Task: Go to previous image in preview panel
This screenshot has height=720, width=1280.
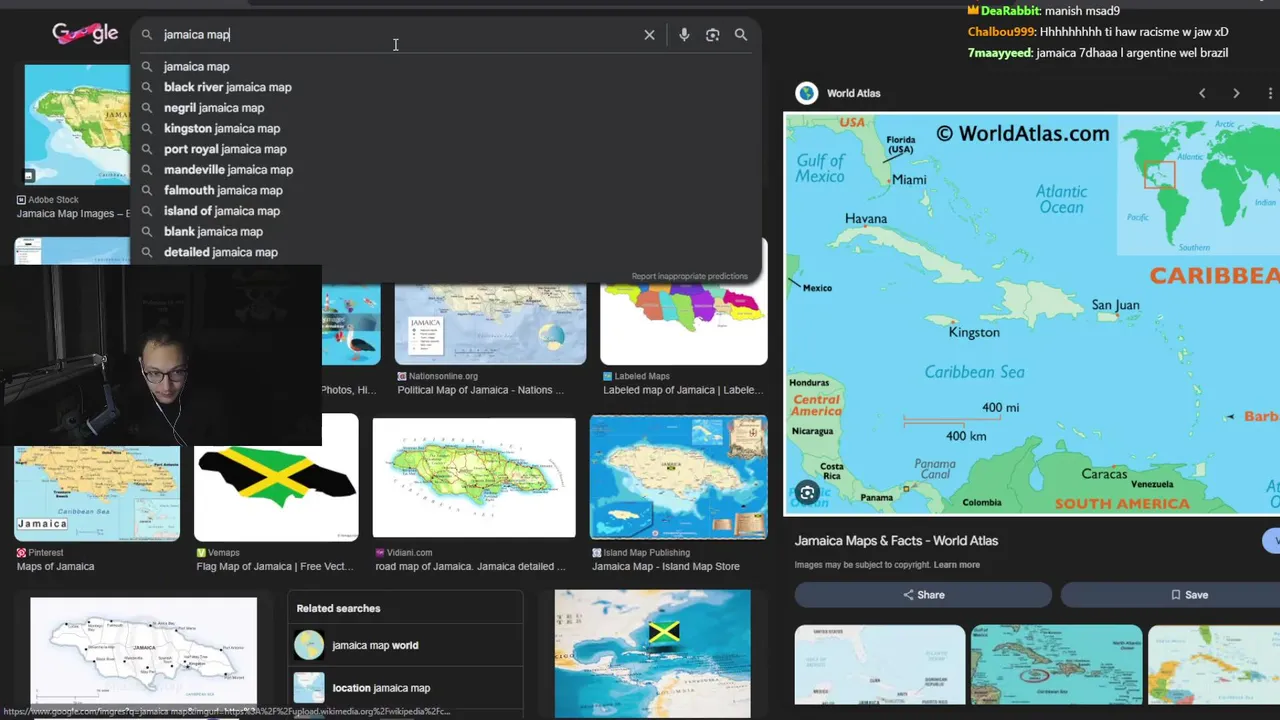Action: tap(1202, 93)
